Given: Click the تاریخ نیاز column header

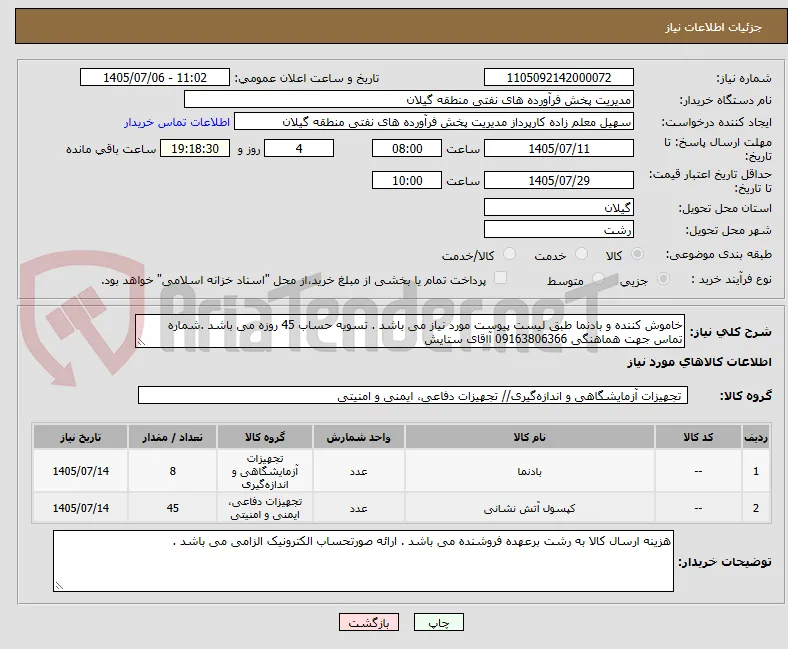Looking at the screenshot, I should point(80,437).
